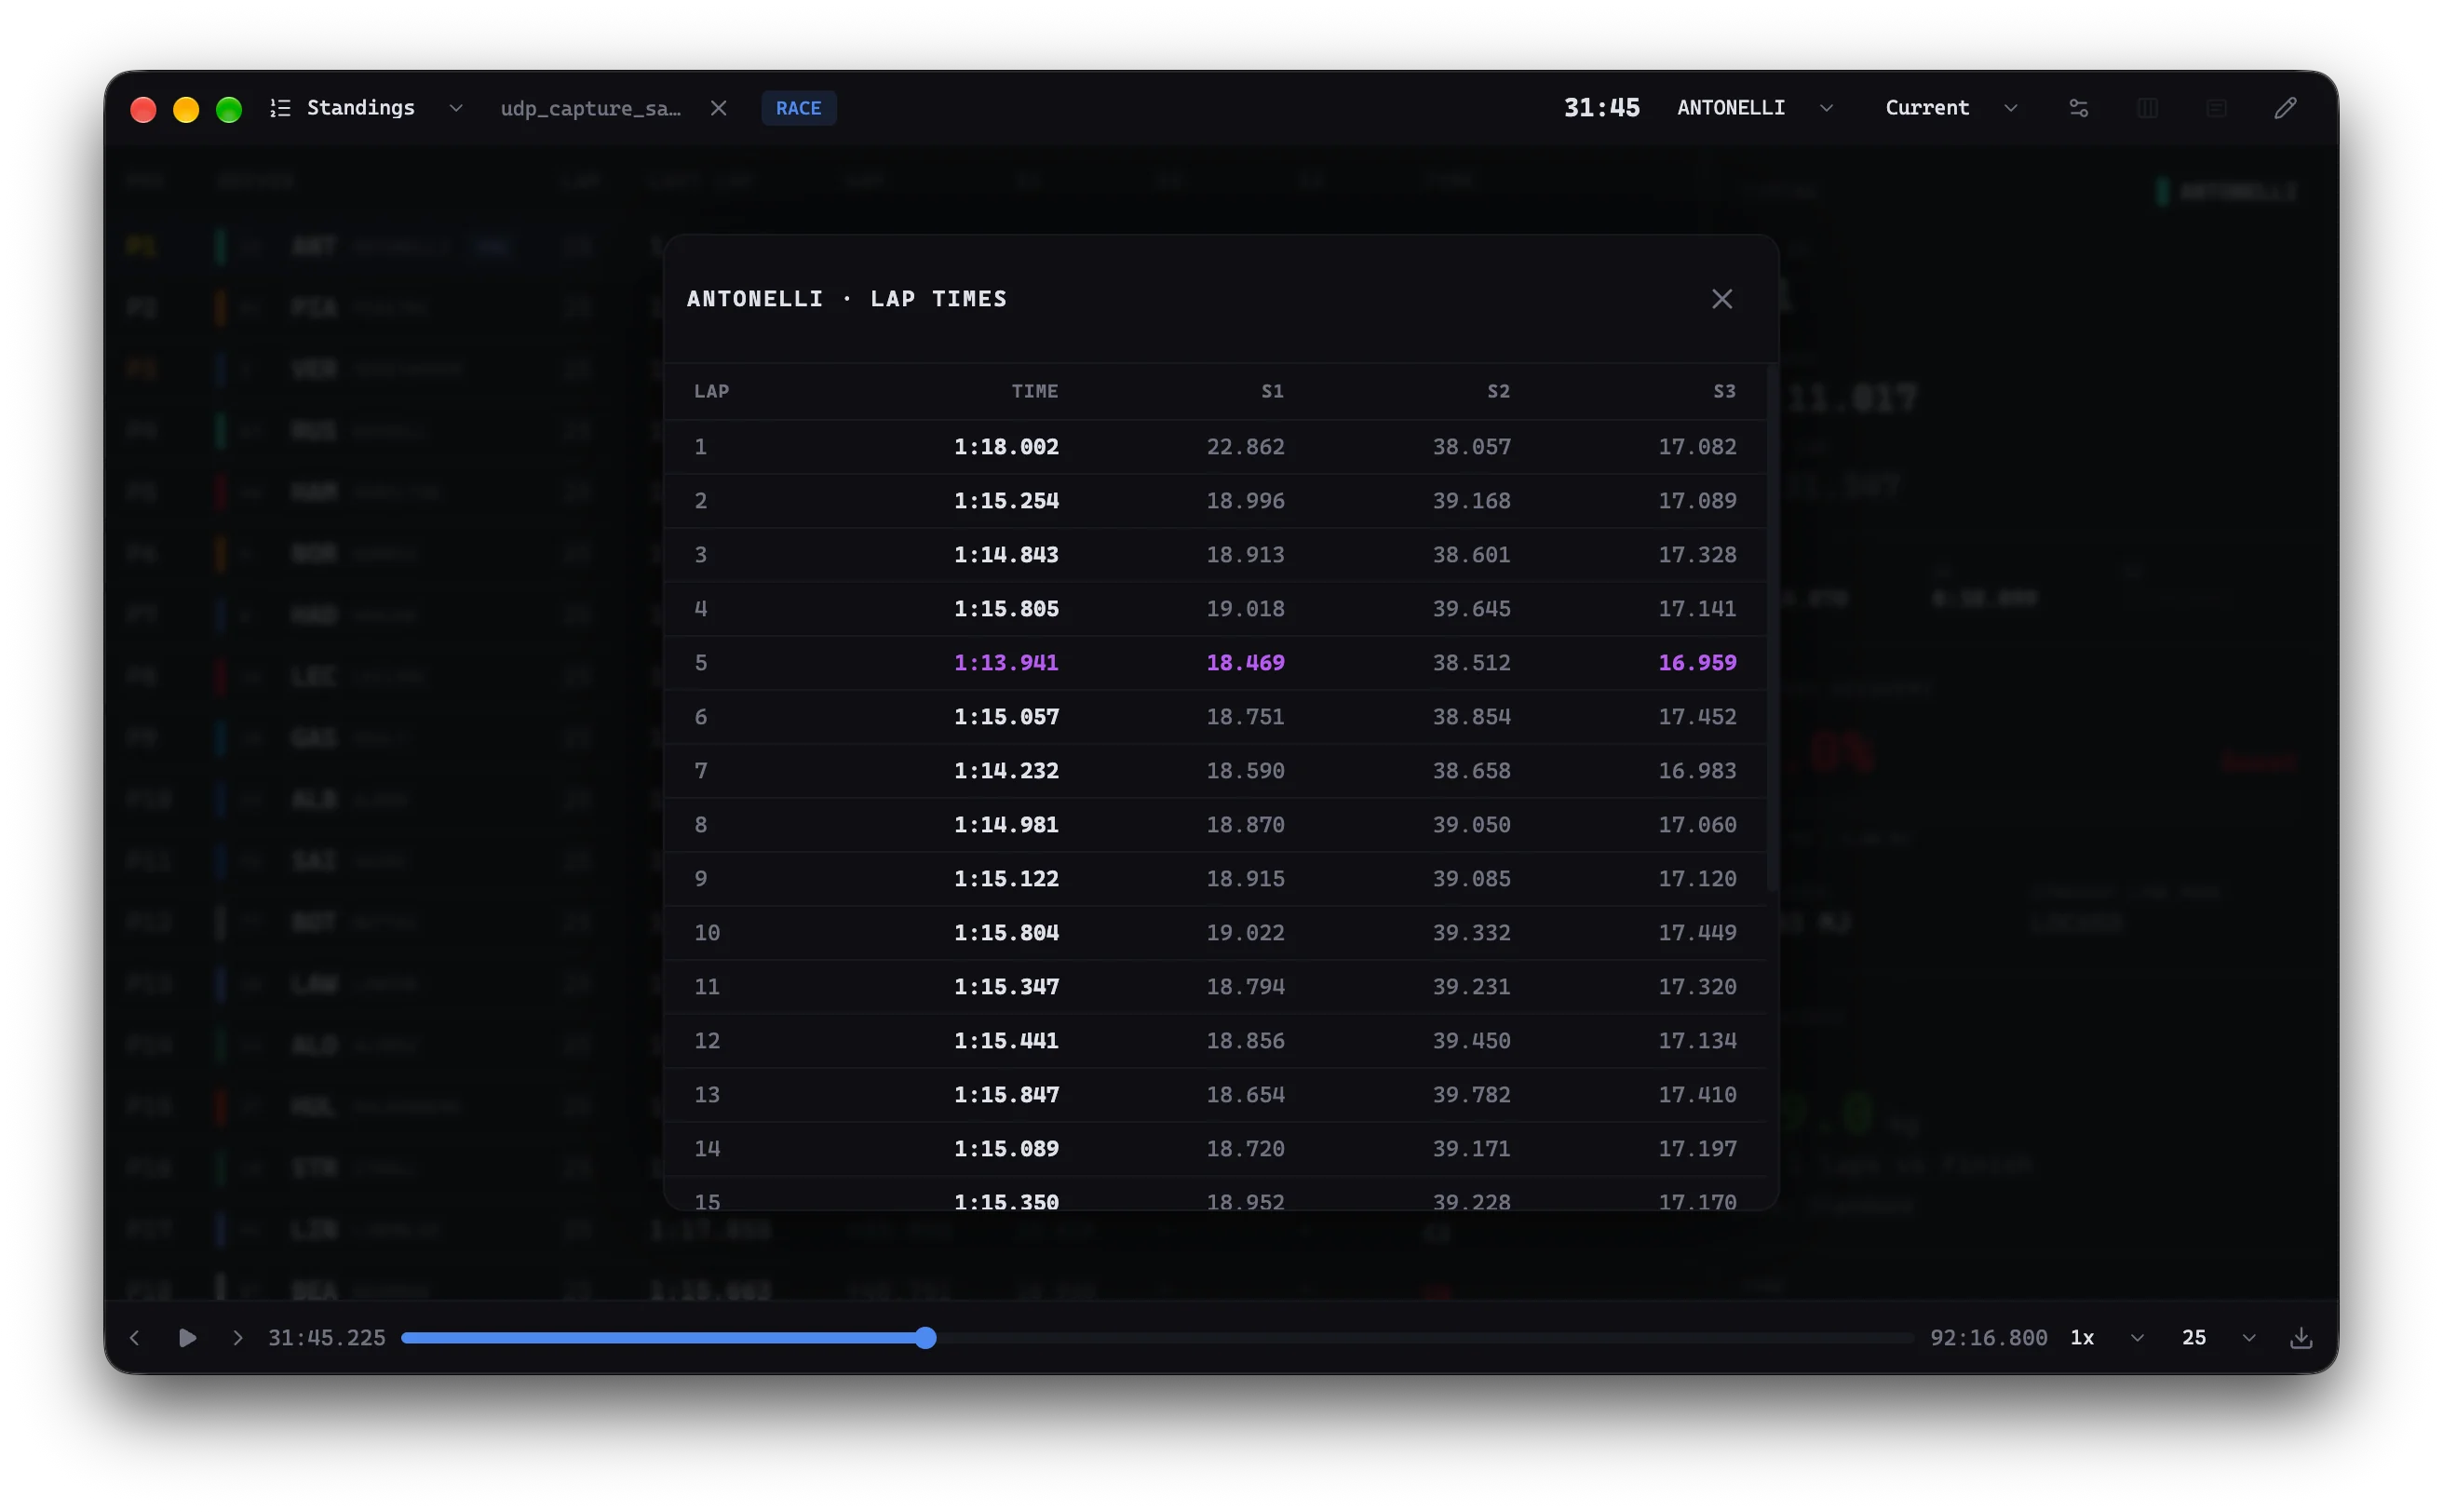
Task: Click lap 7 time 1:14.232
Action: click(1006, 771)
